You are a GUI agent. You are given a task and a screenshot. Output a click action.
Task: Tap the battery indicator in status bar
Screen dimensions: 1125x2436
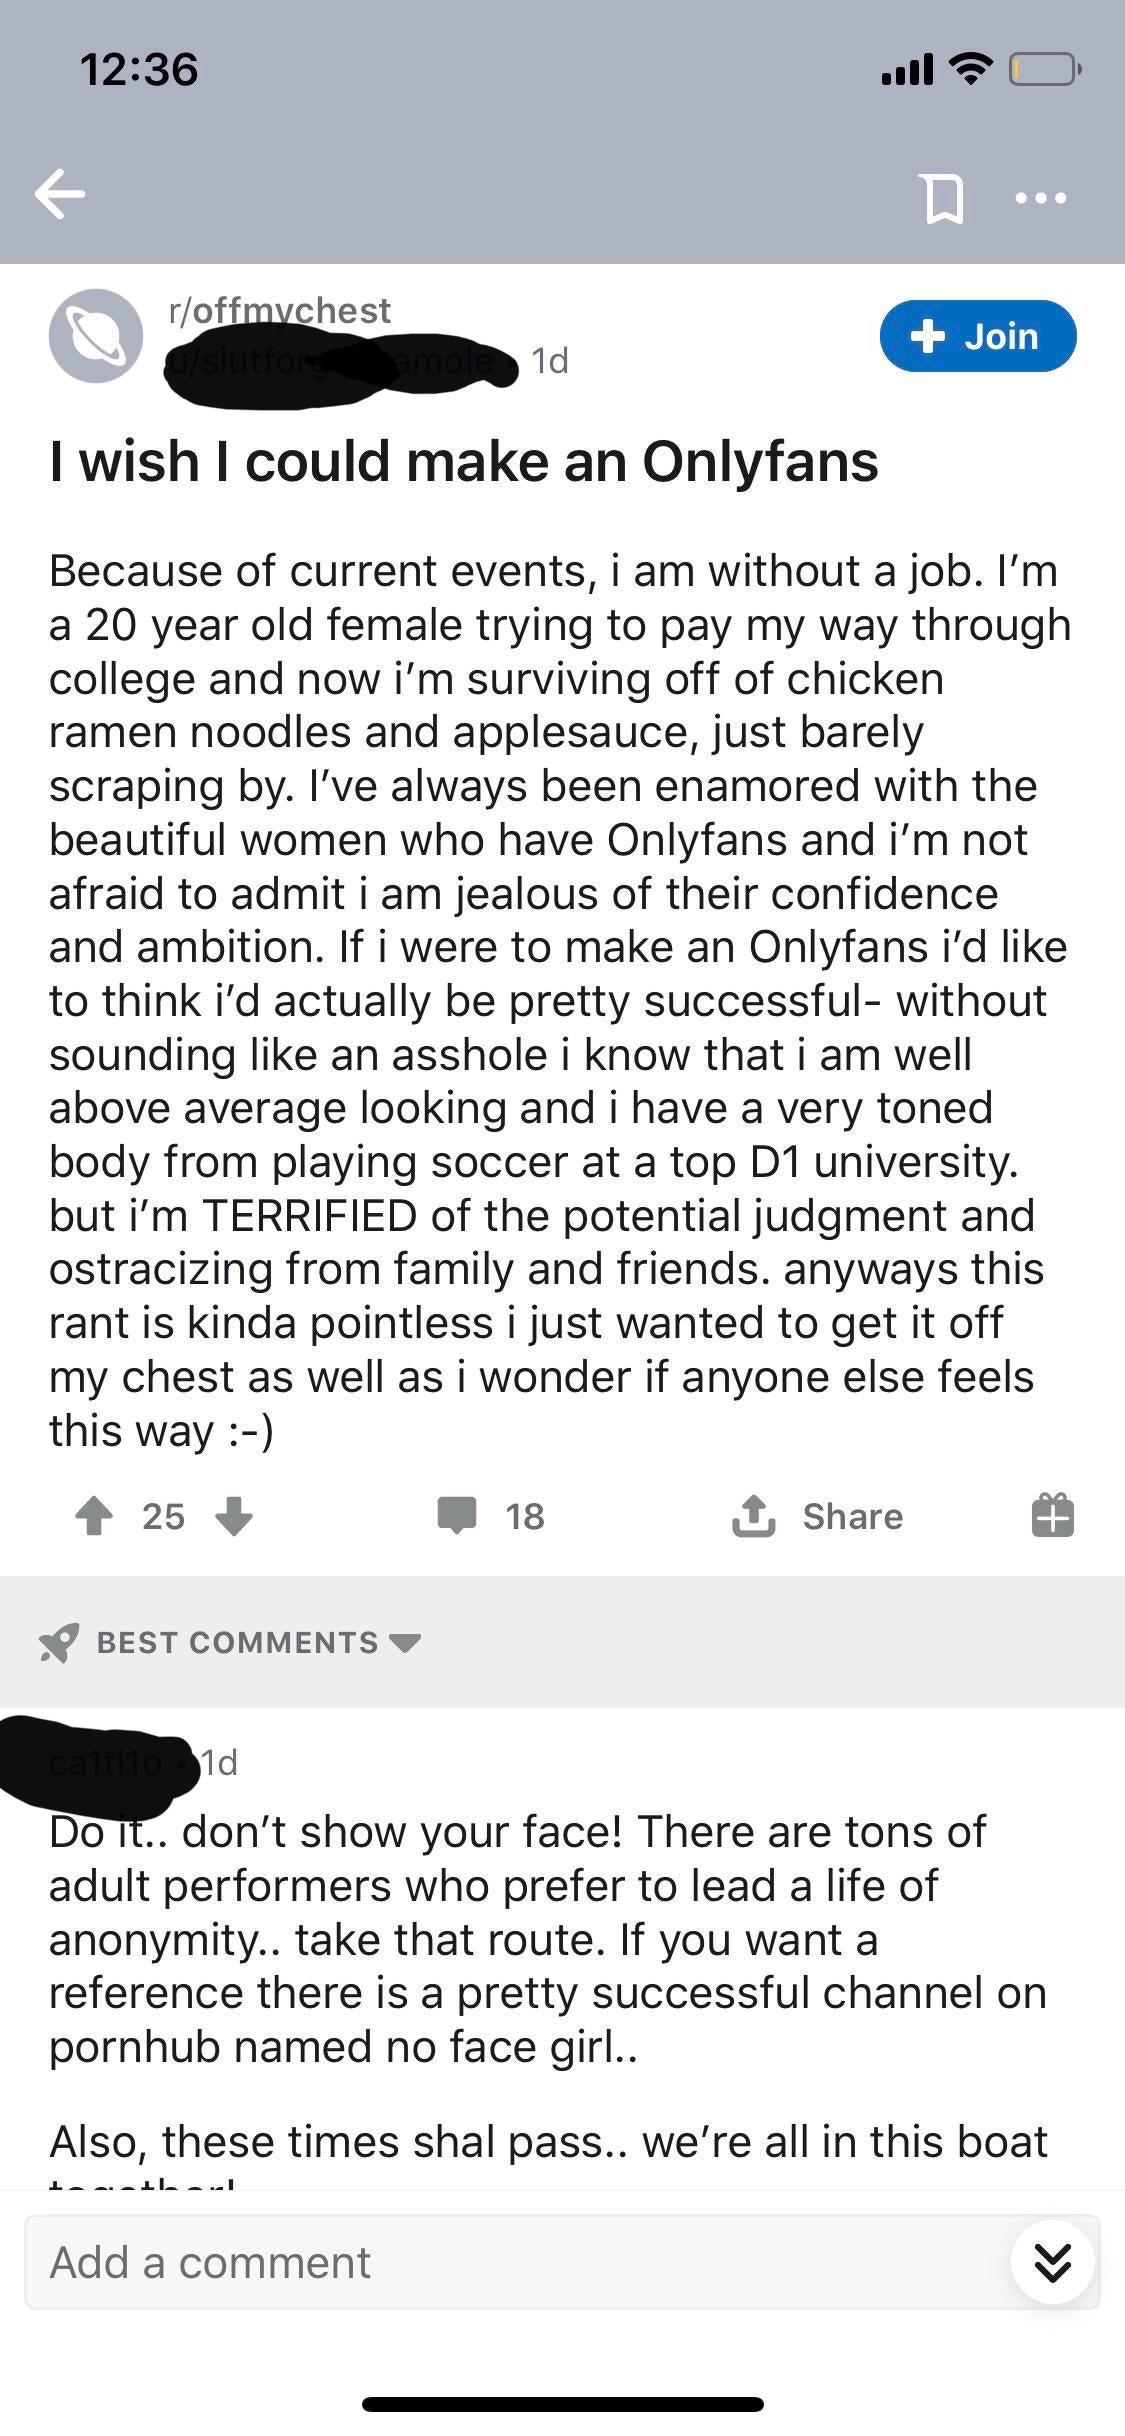1042,69
